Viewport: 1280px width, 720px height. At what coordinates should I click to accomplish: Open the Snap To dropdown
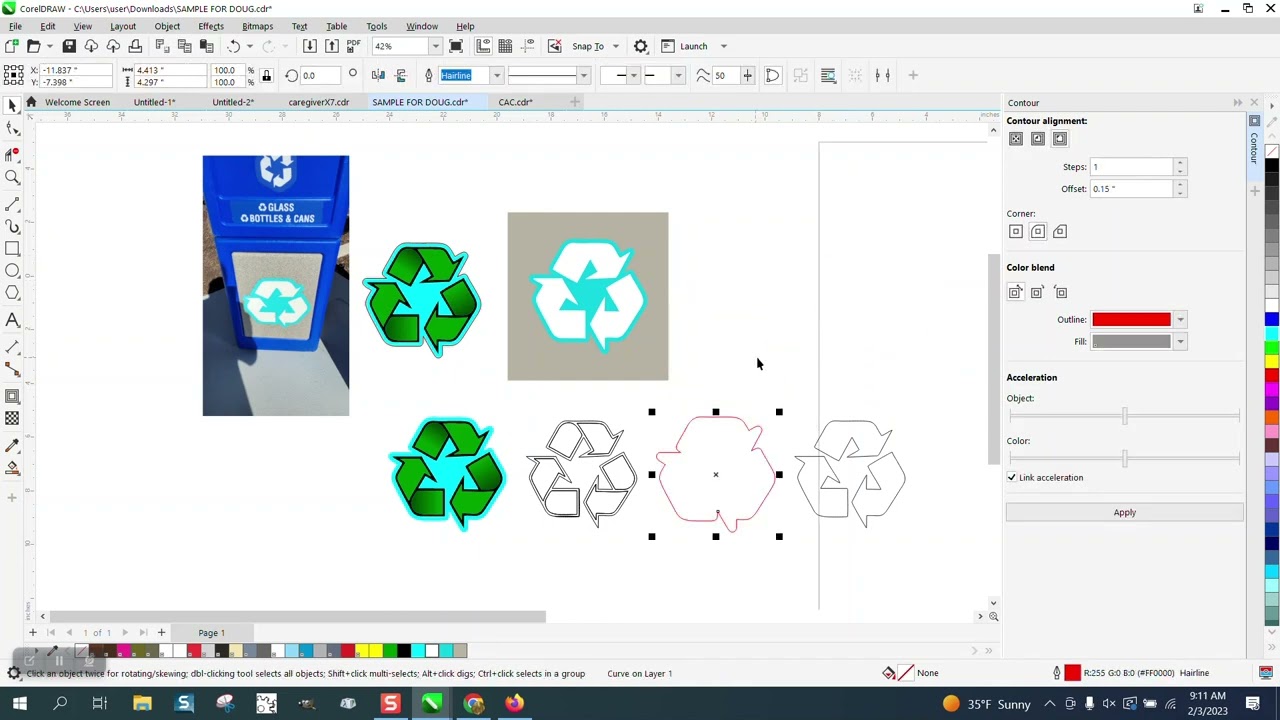tap(615, 46)
